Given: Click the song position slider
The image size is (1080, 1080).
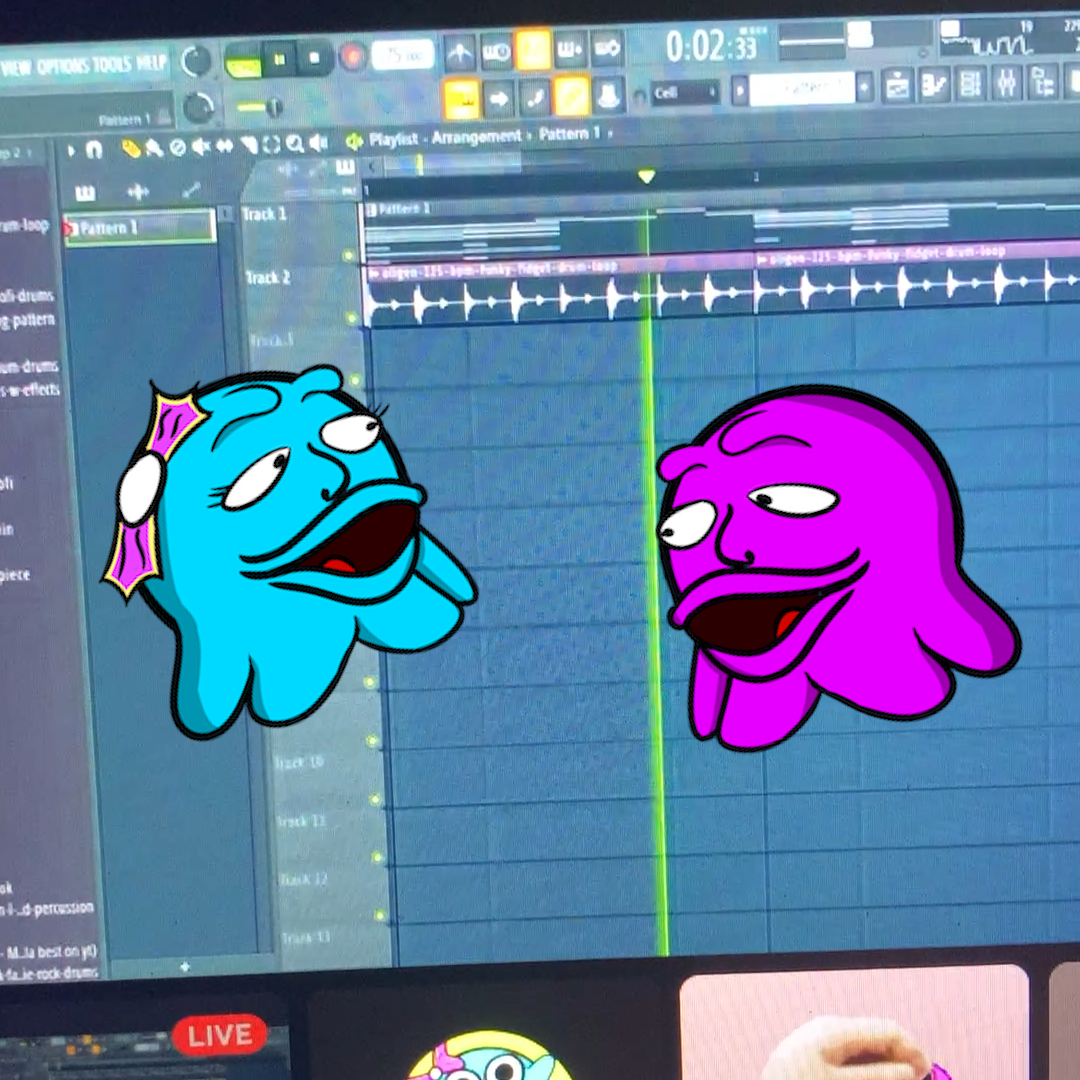Looking at the screenshot, I should click(x=259, y=107).
